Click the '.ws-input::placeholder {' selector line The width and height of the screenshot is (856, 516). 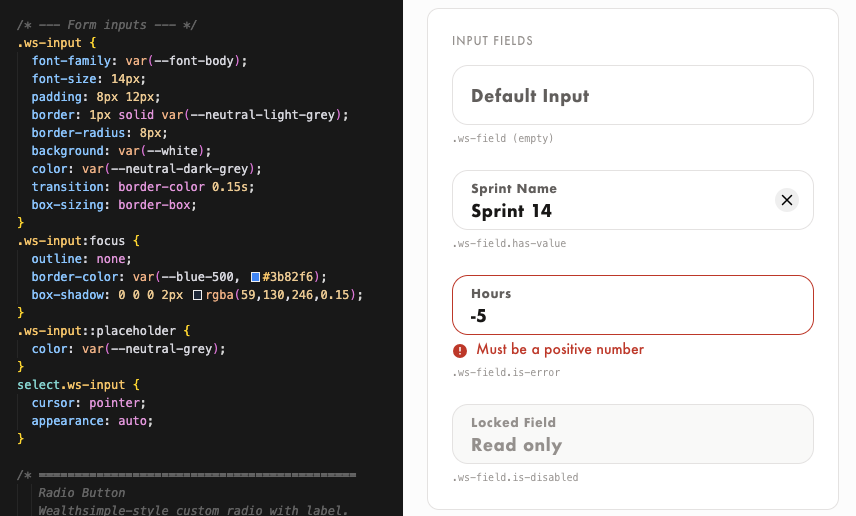(x=104, y=331)
